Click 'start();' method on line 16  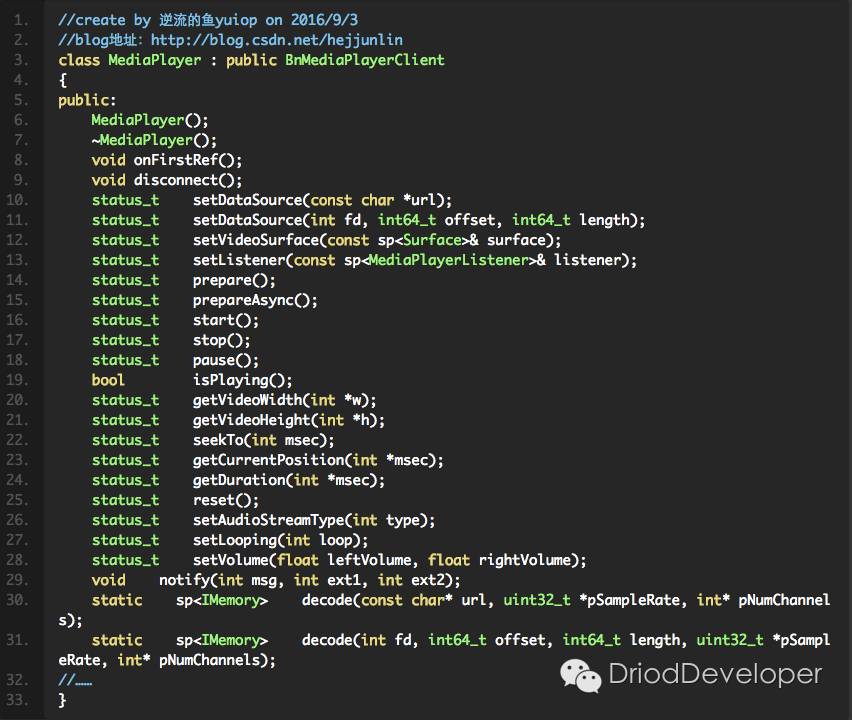[x=225, y=321]
